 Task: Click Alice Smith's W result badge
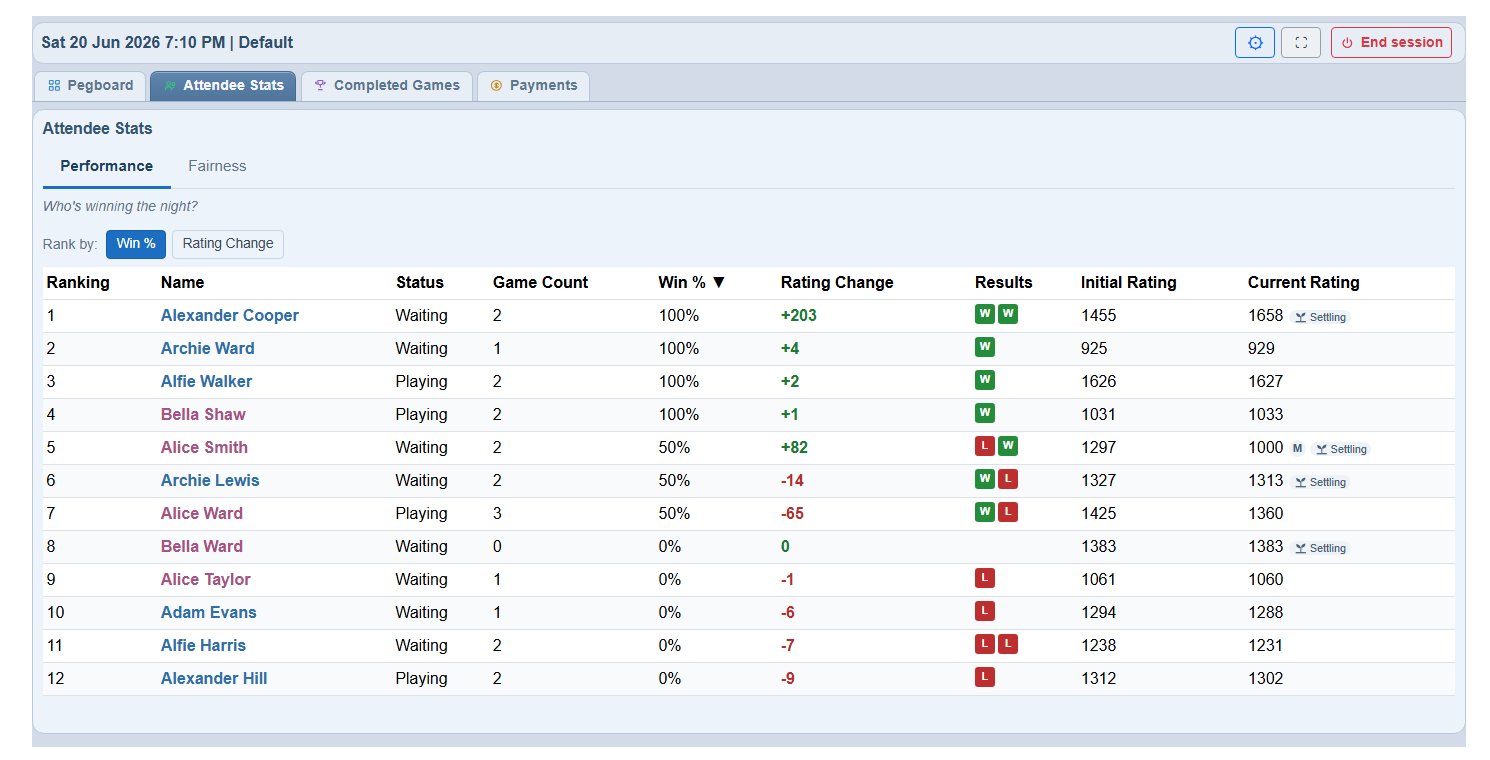point(1008,446)
